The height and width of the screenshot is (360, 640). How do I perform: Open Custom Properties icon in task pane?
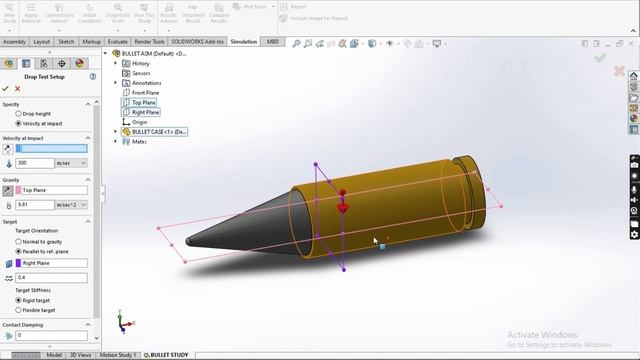pos(633,129)
